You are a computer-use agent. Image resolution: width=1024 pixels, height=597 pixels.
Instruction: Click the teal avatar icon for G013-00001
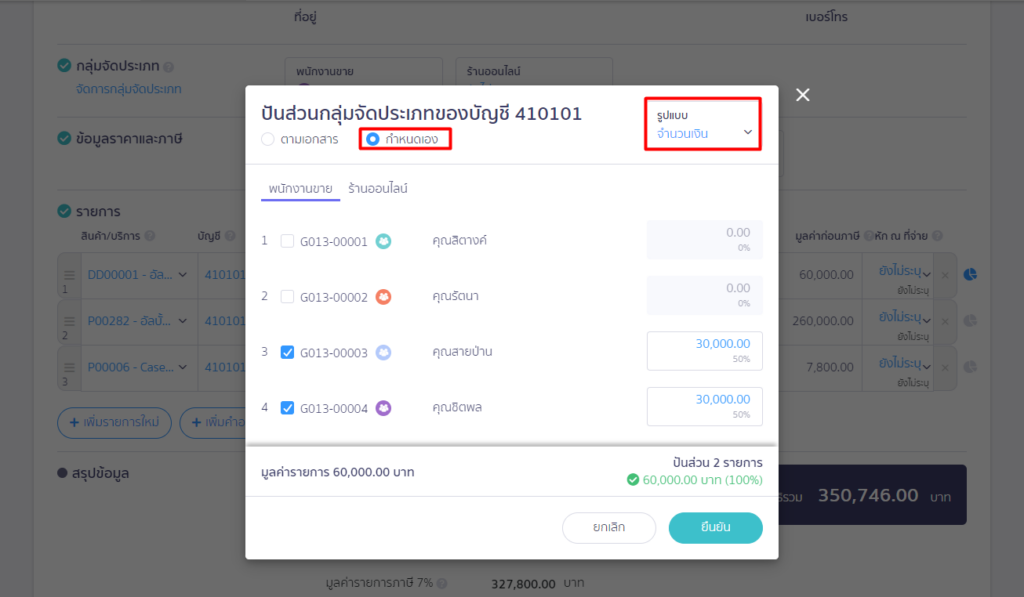coord(383,241)
